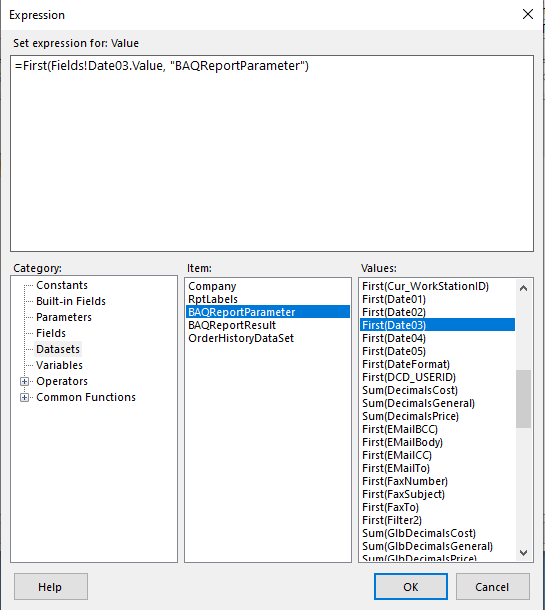Select First(EMailTo) value
Image resolution: width=545 pixels, height=610 pixels.
[437, 468]
